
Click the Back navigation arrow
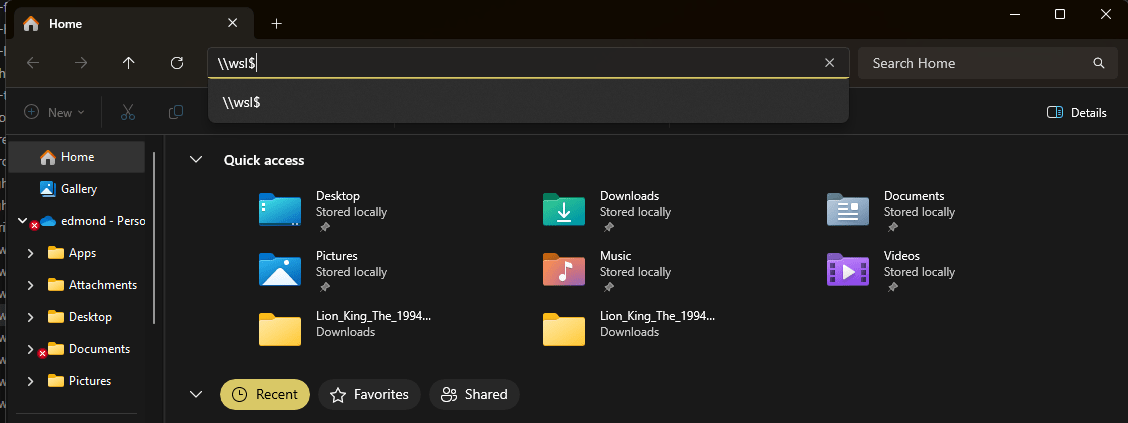[x=33, y=63]
